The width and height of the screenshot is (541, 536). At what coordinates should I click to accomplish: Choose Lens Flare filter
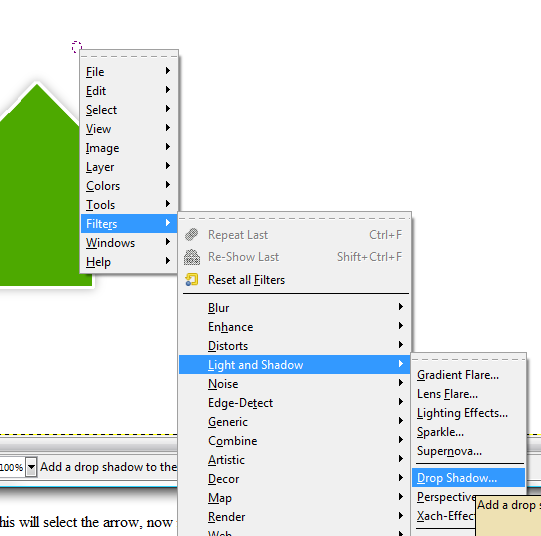tap(469, 394)
